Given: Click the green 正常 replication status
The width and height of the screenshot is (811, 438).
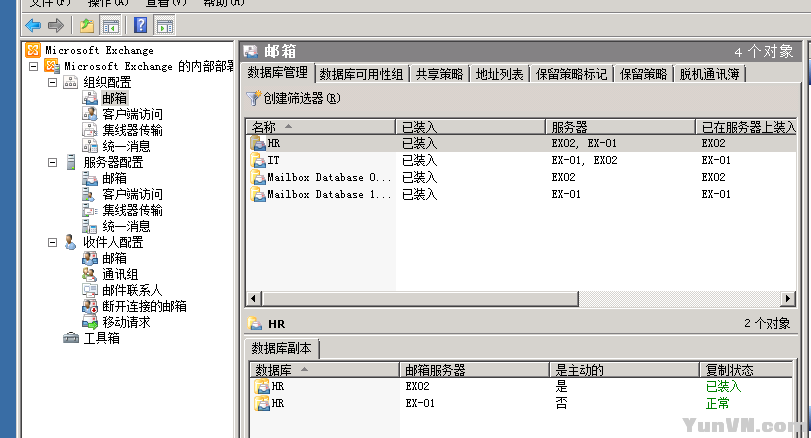Looking at the screenshot, I should coord(717,403).
